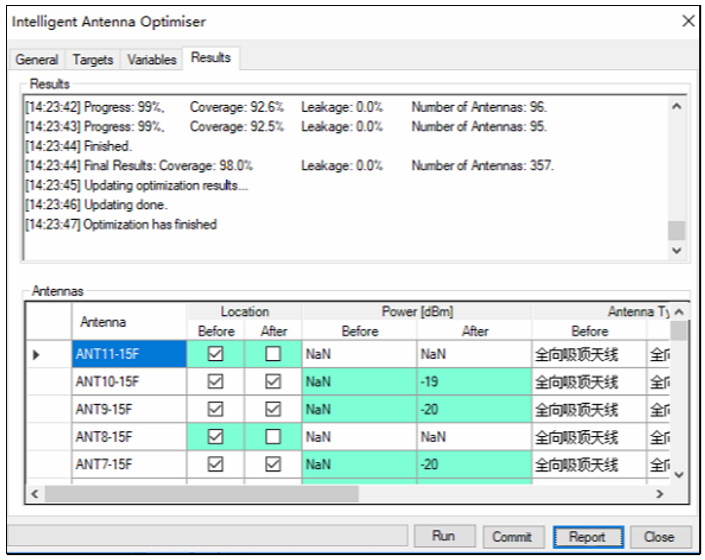Toggle Location Before checkbox for ANT10-15F
The height and width of the screenshot is (560, 705).
[215, 382]
